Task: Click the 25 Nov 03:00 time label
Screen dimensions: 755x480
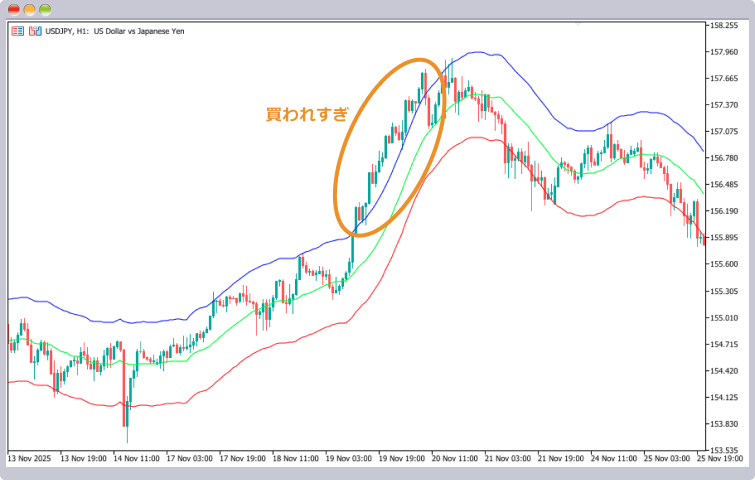Action: (667, 458)
